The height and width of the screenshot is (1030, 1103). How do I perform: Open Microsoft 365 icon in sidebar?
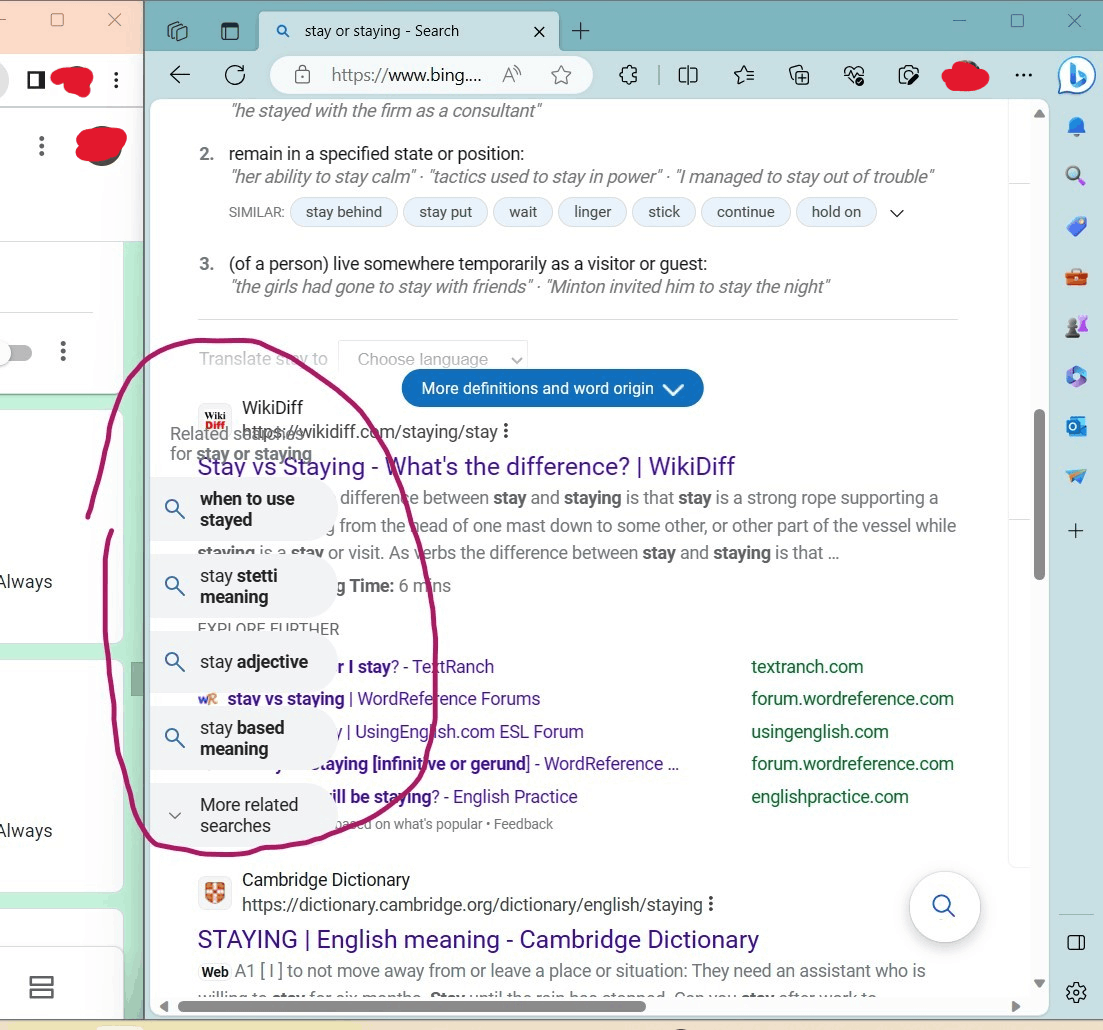coord(1076,376)
